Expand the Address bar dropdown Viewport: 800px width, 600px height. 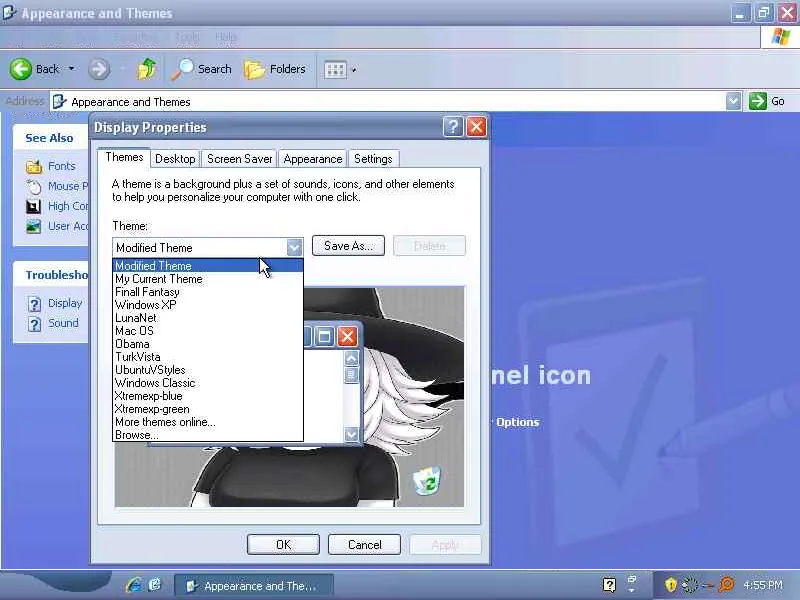pos(733,101)
